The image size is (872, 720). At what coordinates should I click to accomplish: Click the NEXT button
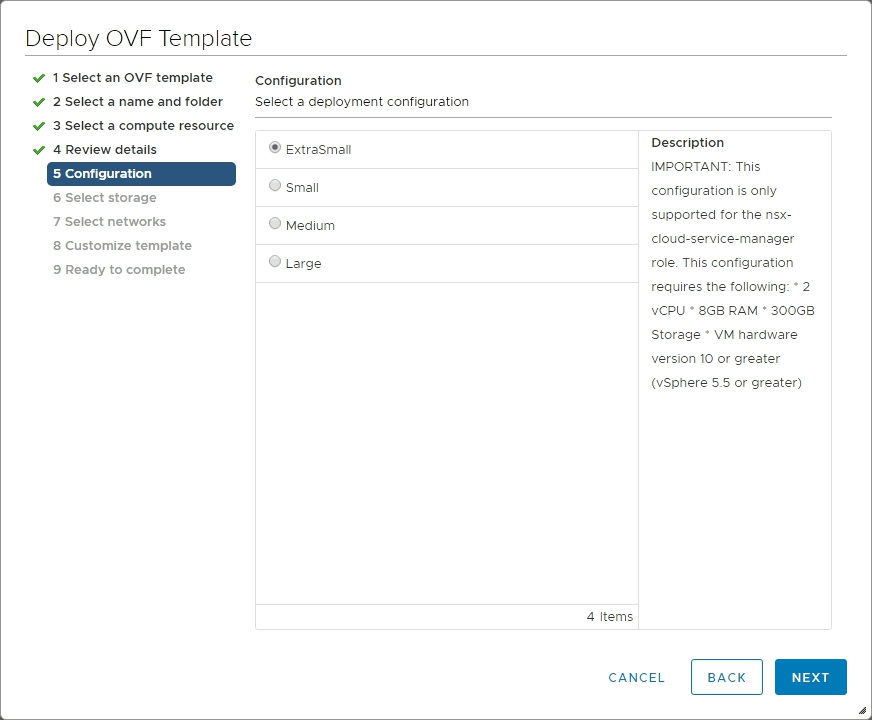point(810,677)
